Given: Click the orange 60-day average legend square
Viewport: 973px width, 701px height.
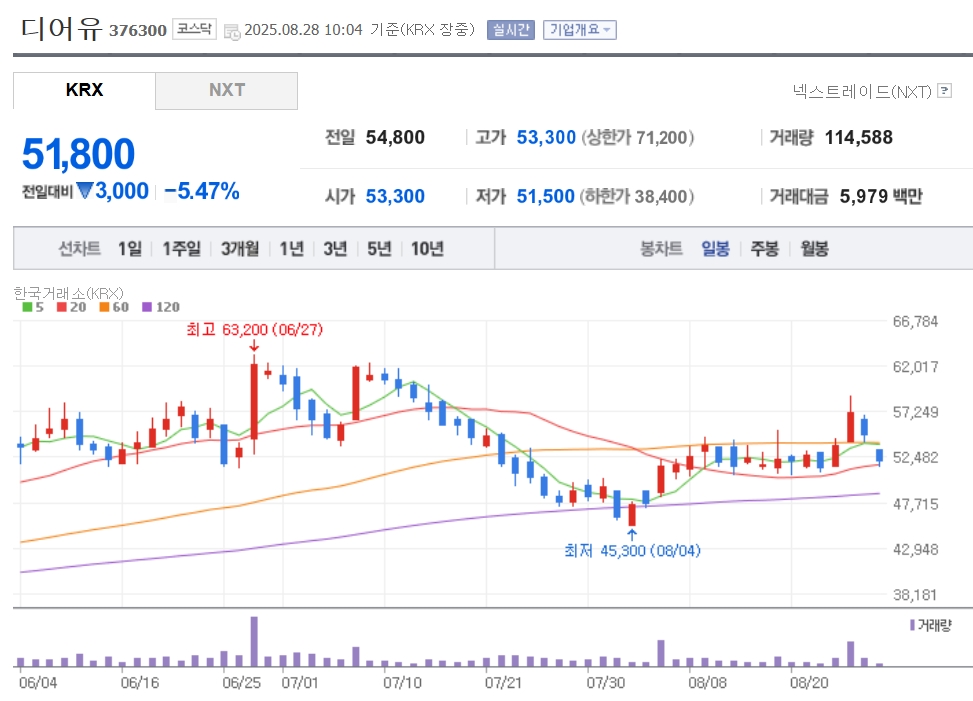Looking at the screenshot, I should coord(104,306).
